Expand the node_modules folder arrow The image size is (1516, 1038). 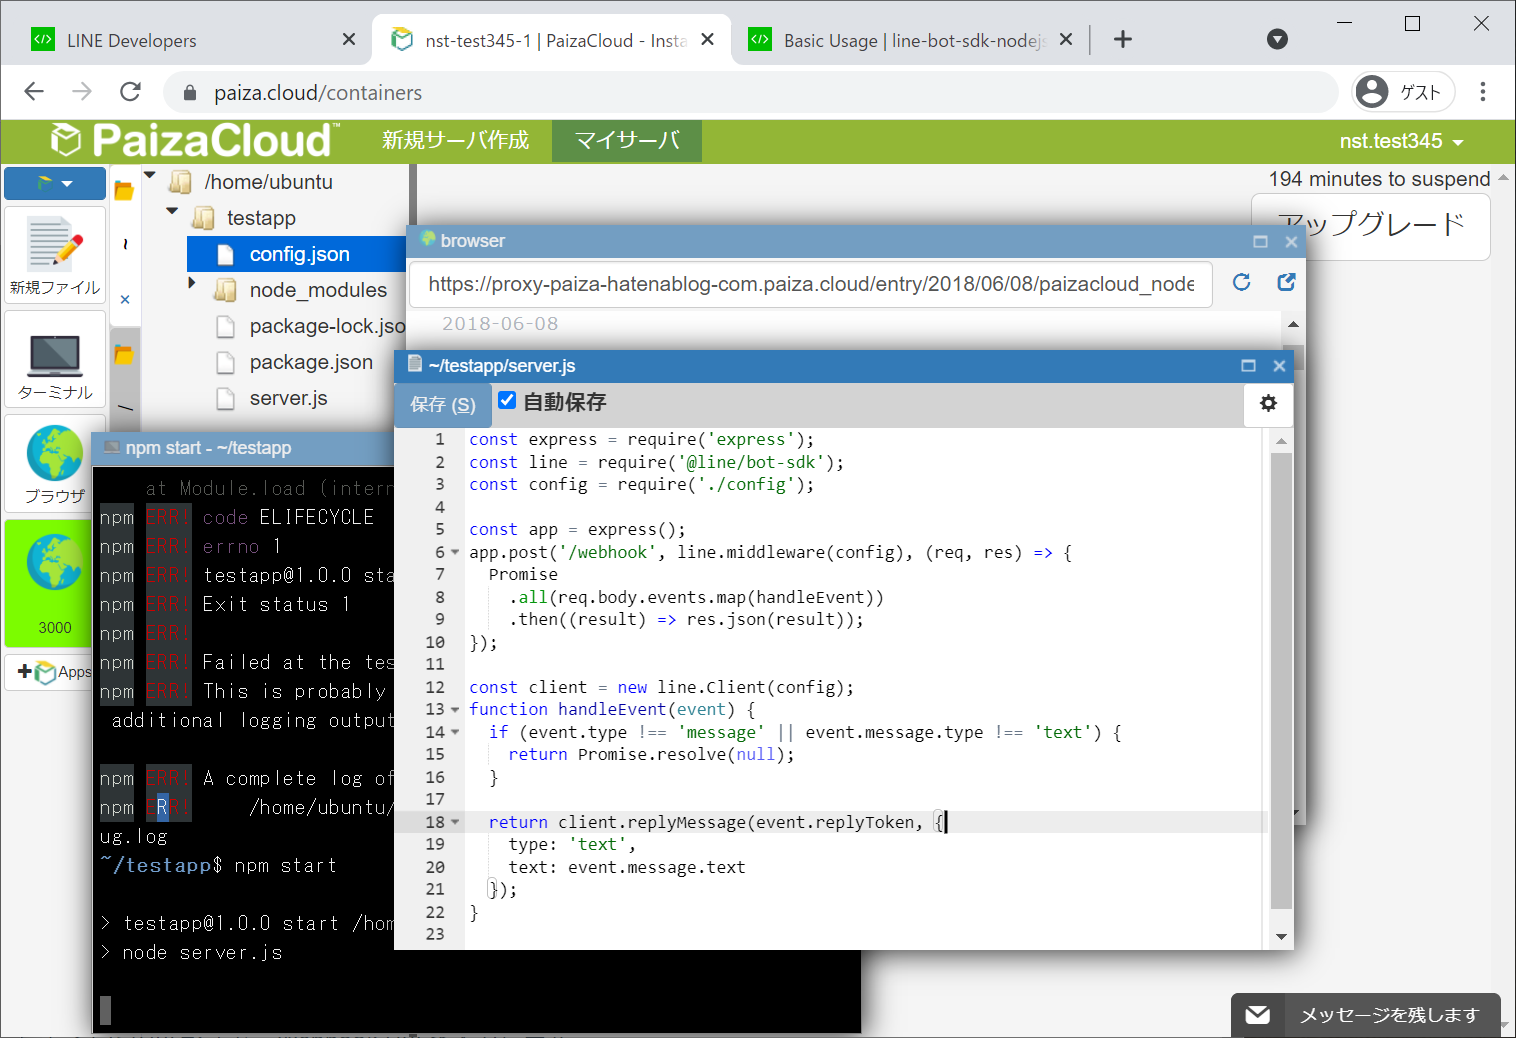192,284
